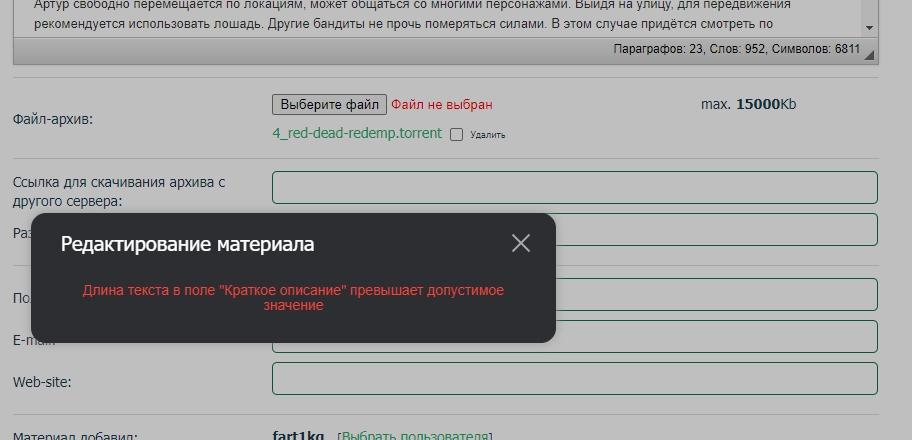Click the download link from other server field
This screenshot has height=440, width=912.
(x=575, y=187)
